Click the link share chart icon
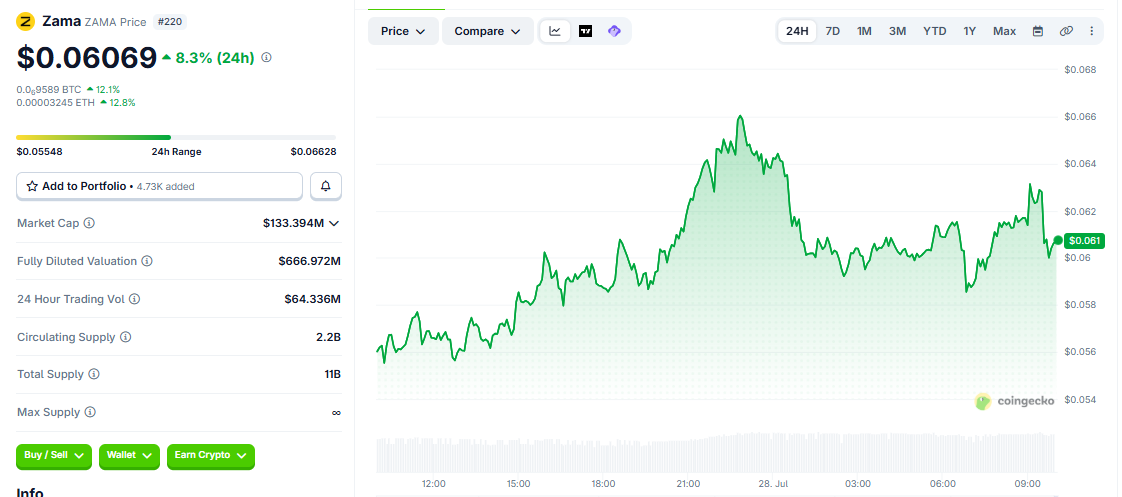The width and height of the screenshot is (1122, 497). click(1065, 31)
